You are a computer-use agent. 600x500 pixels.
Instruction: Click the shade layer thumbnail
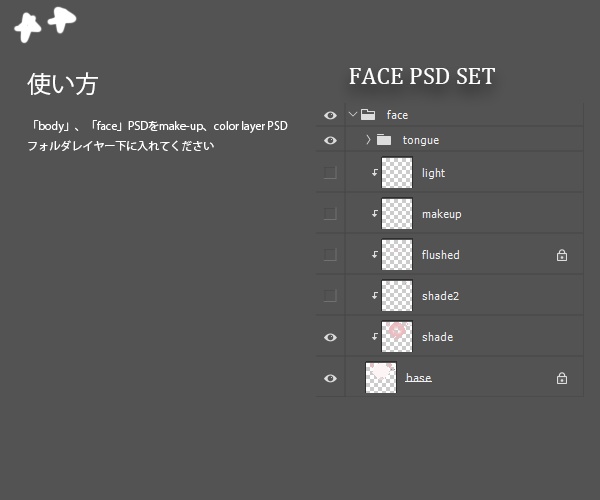(397, 337)
